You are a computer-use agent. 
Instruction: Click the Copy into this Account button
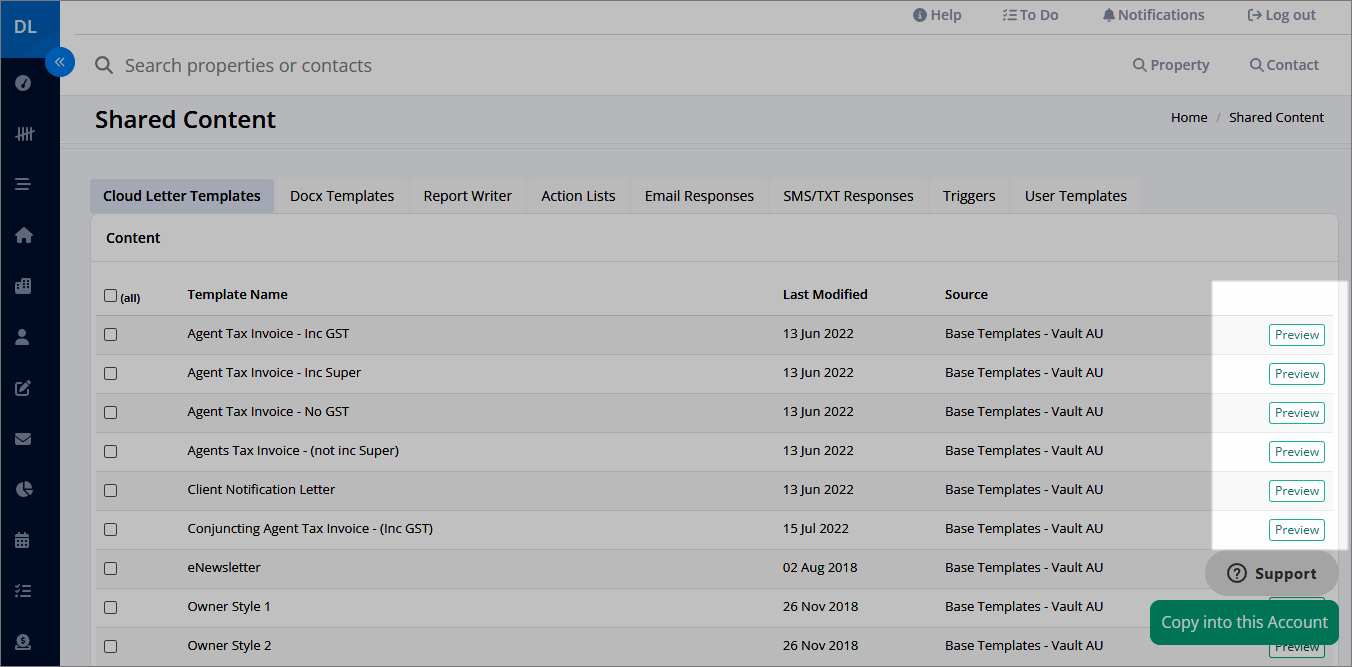(x=1244, y=622)
